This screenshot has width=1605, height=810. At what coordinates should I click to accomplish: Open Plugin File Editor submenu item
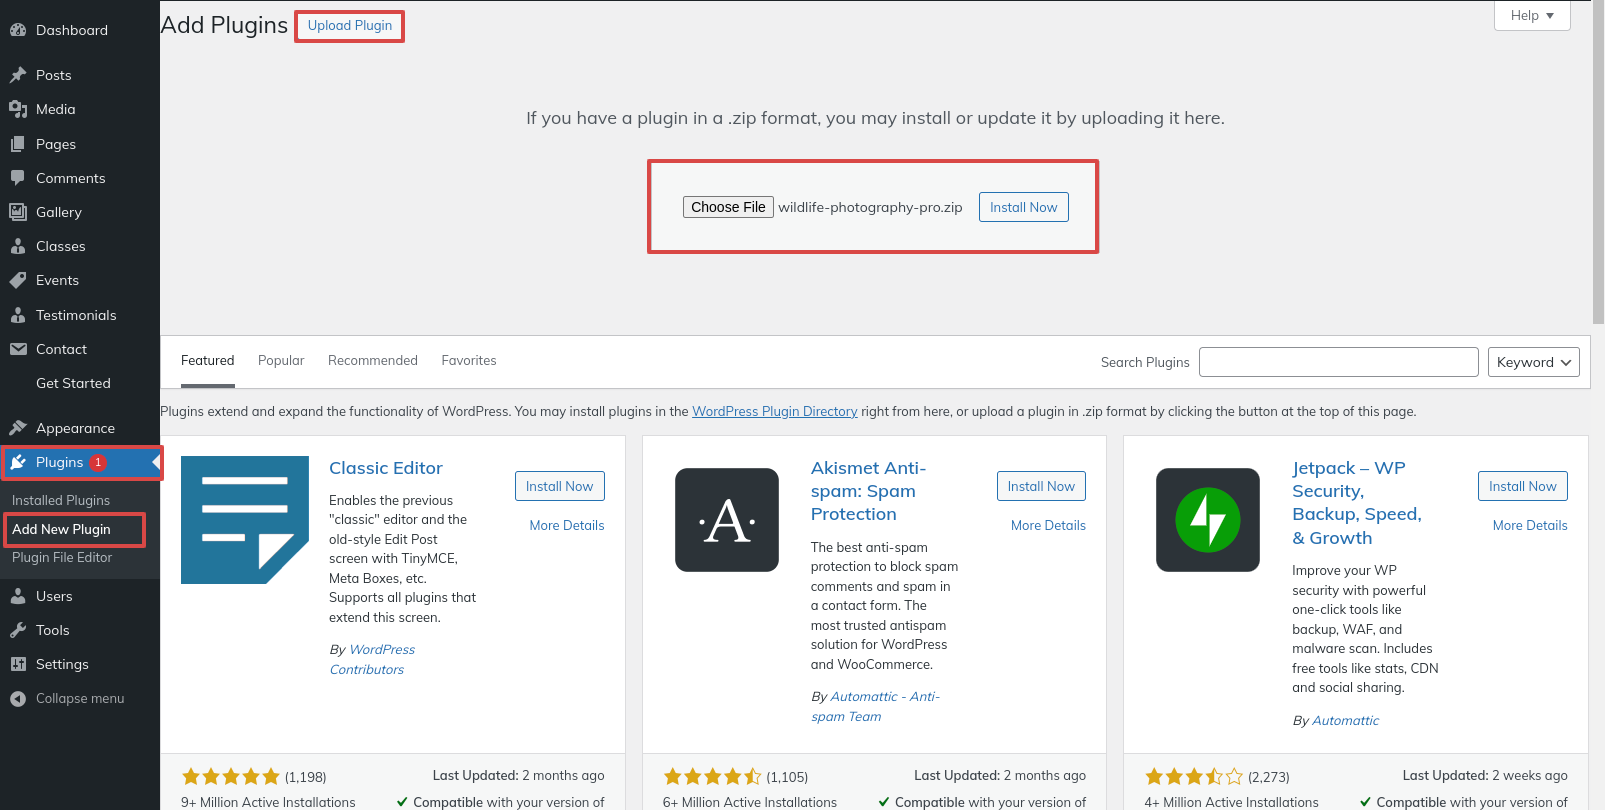coord(62,557)
